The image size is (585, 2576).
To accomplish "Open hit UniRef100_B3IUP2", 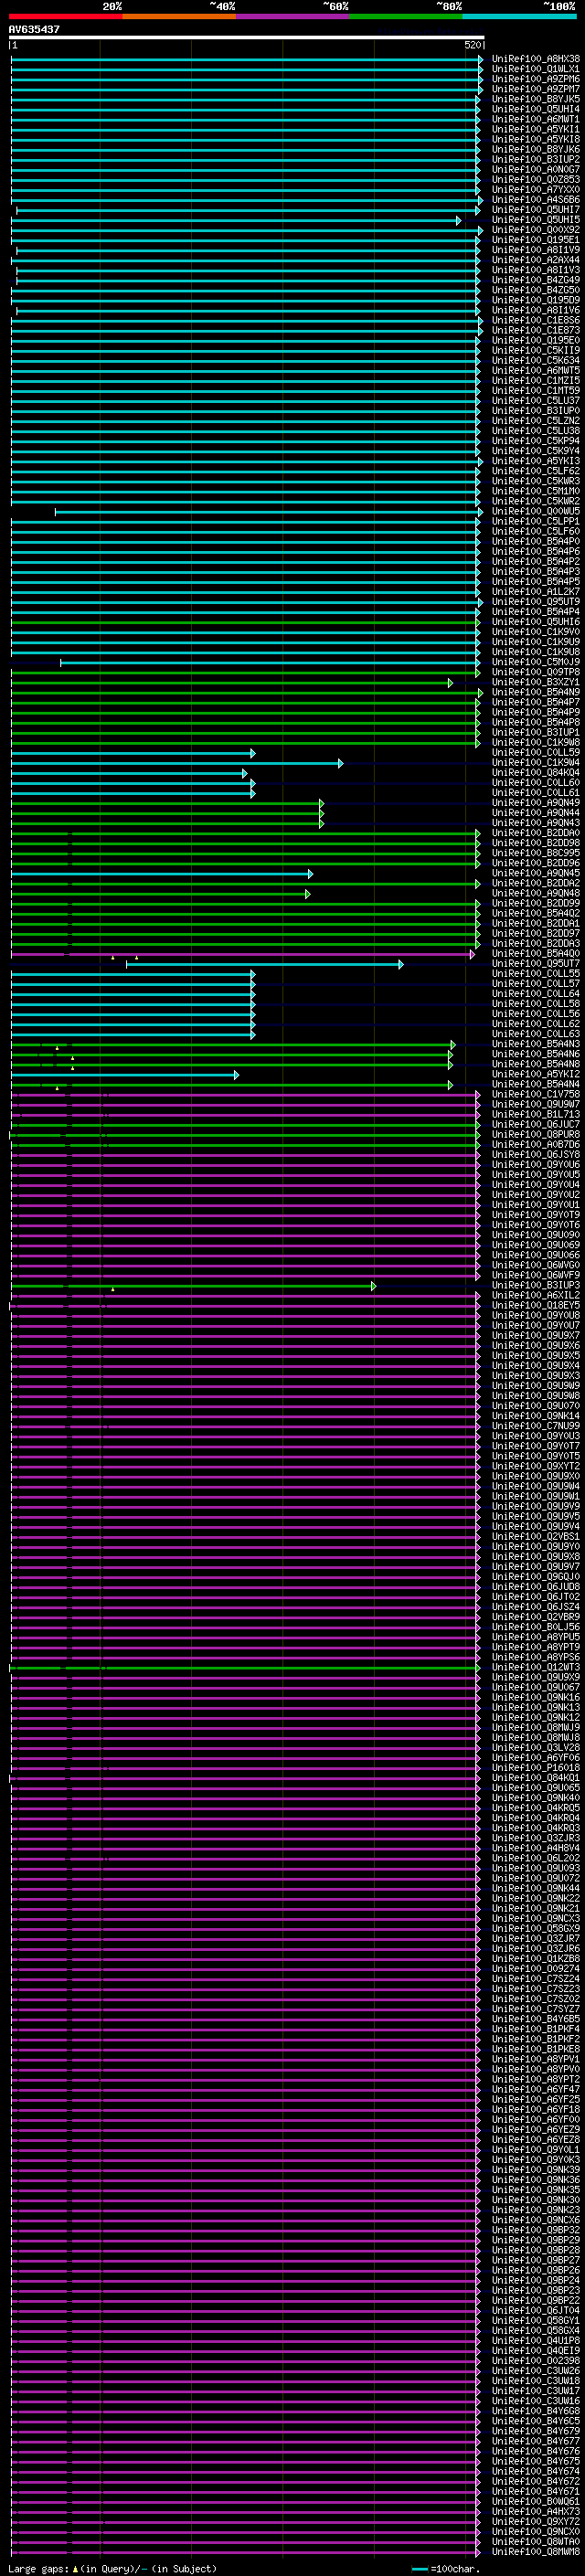I will pos(535,159).
